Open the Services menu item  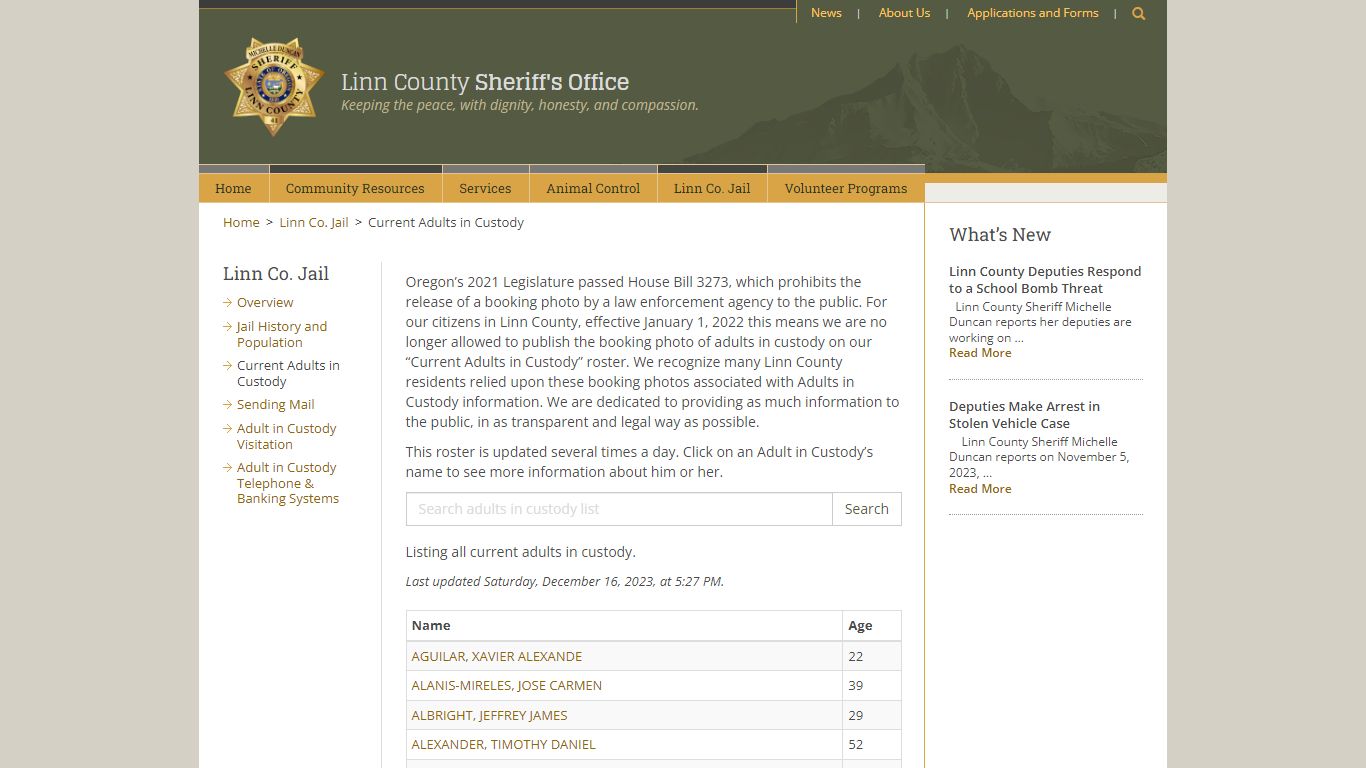[485, 188]
